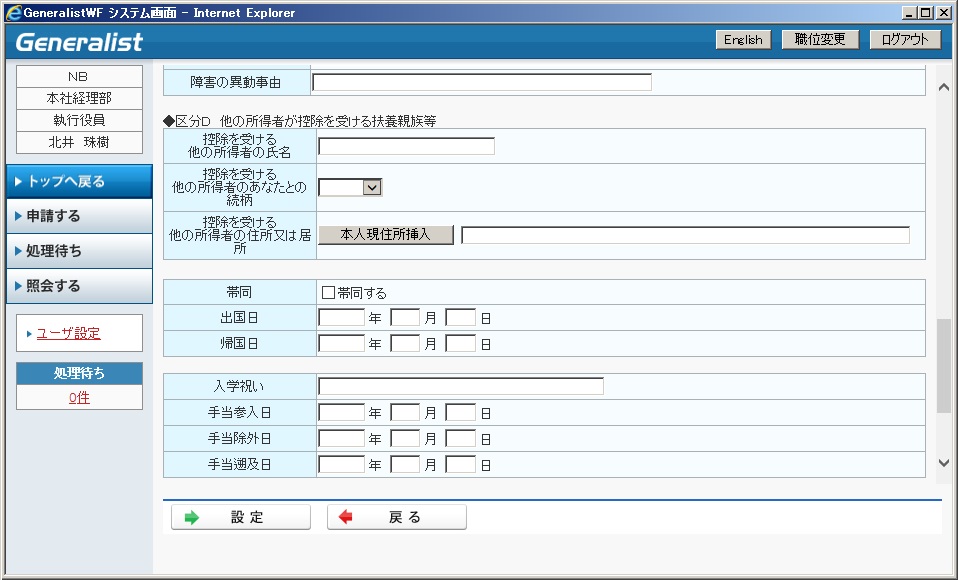Screen dimensions: 958x580
Task: Check the 帯同する checkbox
Action: [x=328, y=293]
